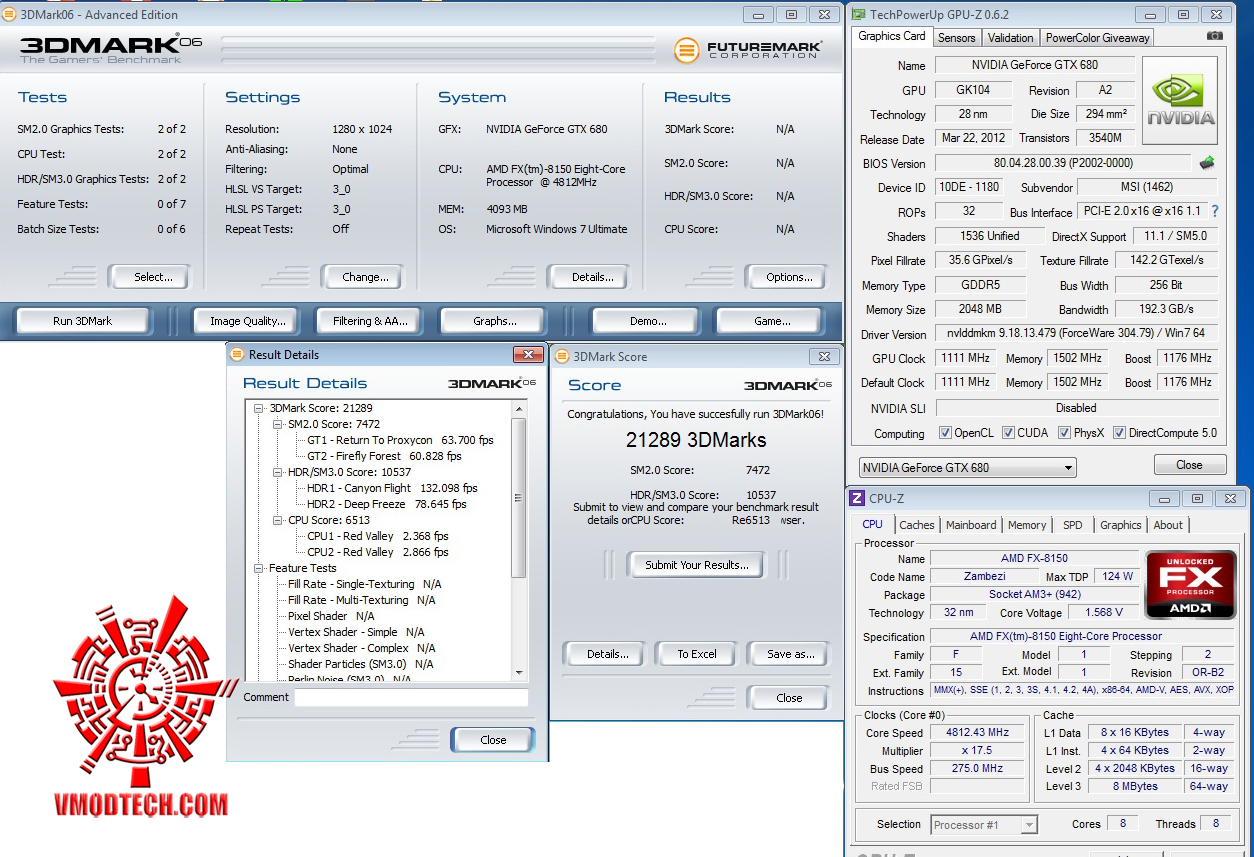Click the Change settings button
Screen dimensions: 1254x857
click(365, 277)
